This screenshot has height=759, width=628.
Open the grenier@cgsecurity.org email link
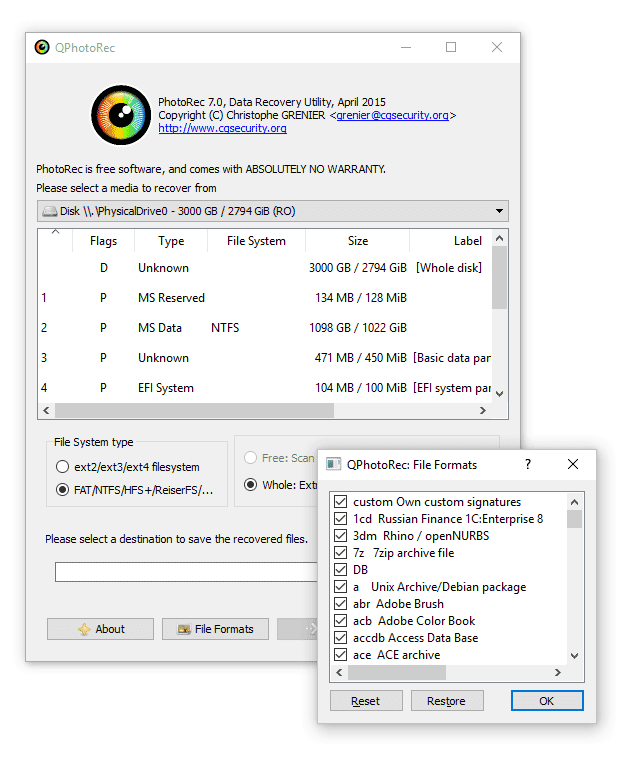(392, 115)
